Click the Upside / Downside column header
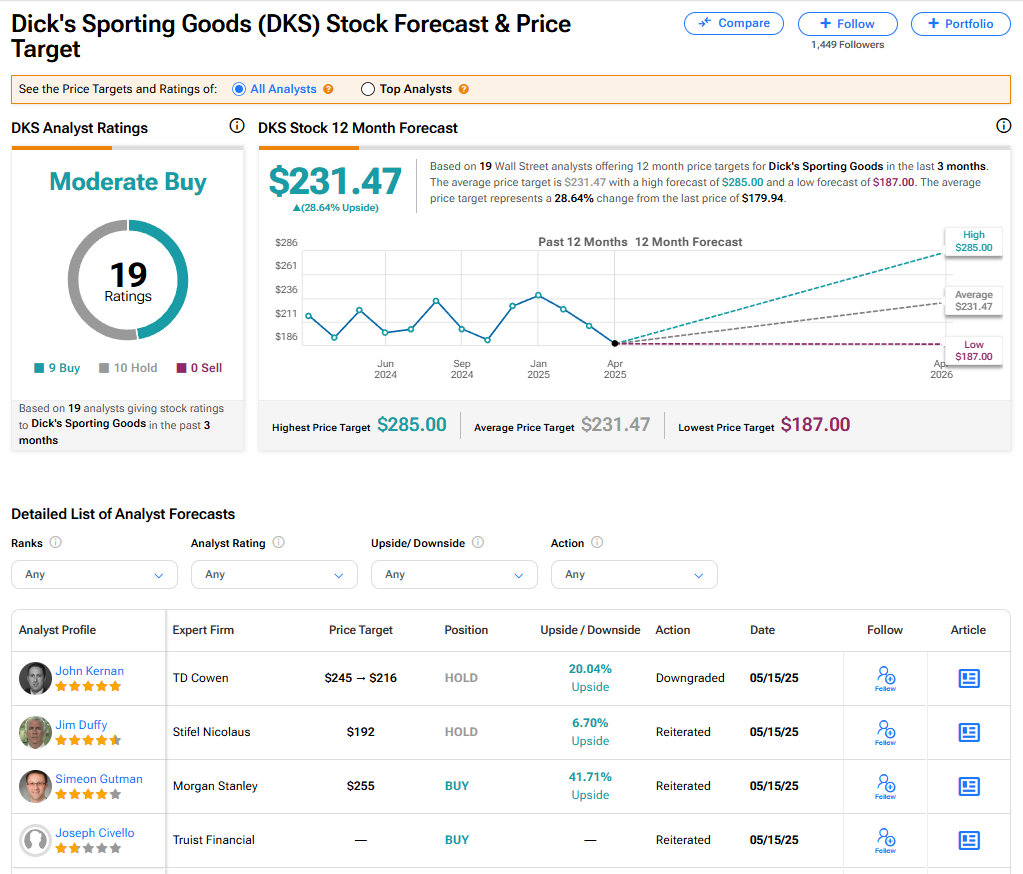The height and width of the screenshot is (874, 1023). (x=590, y=630)
